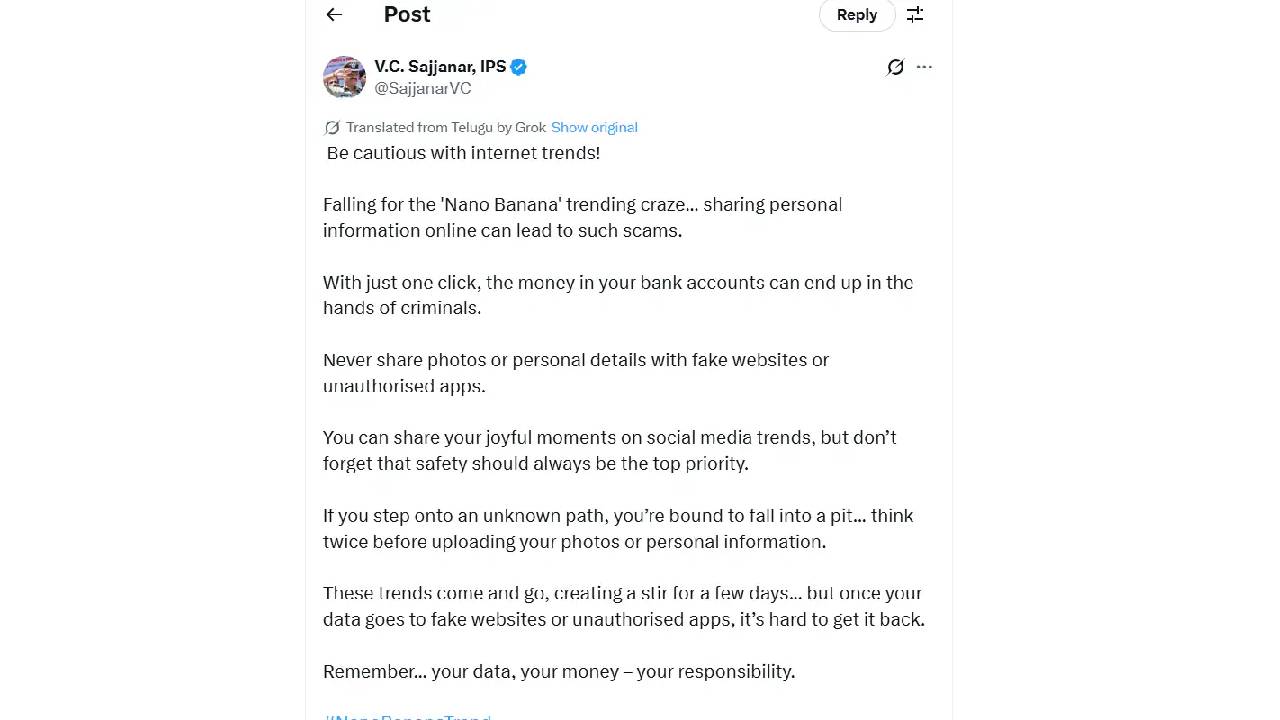This screenshot has height=720, width=1280.
Task: Click the blue verified badge
Action: point(518,67)
